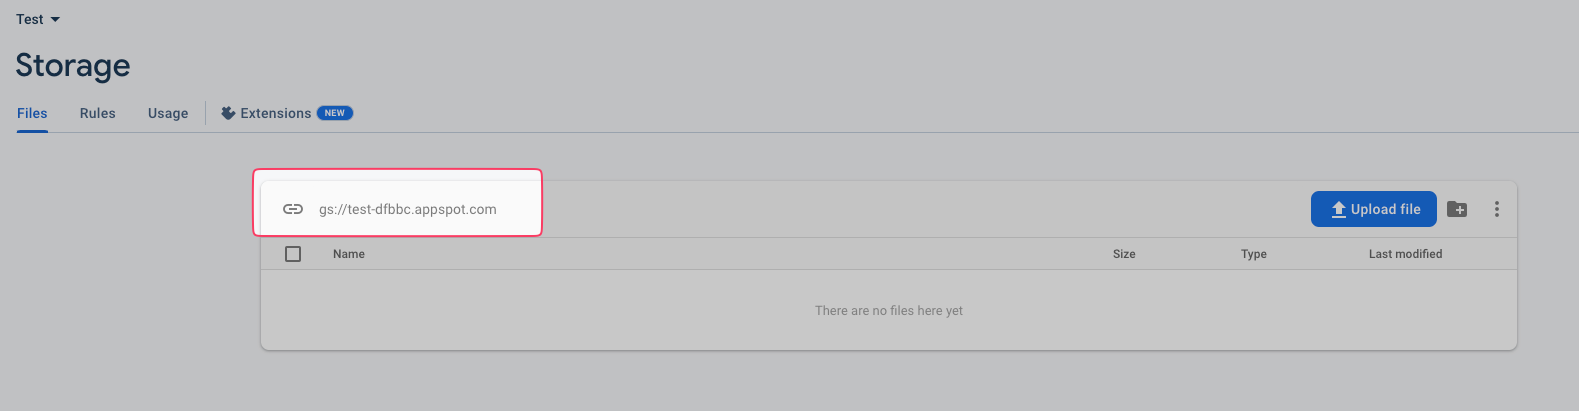Click the "There are no files here yet" message
Image resolution: width=1579 pixels, height=411 pixels.
coord(888,311)
